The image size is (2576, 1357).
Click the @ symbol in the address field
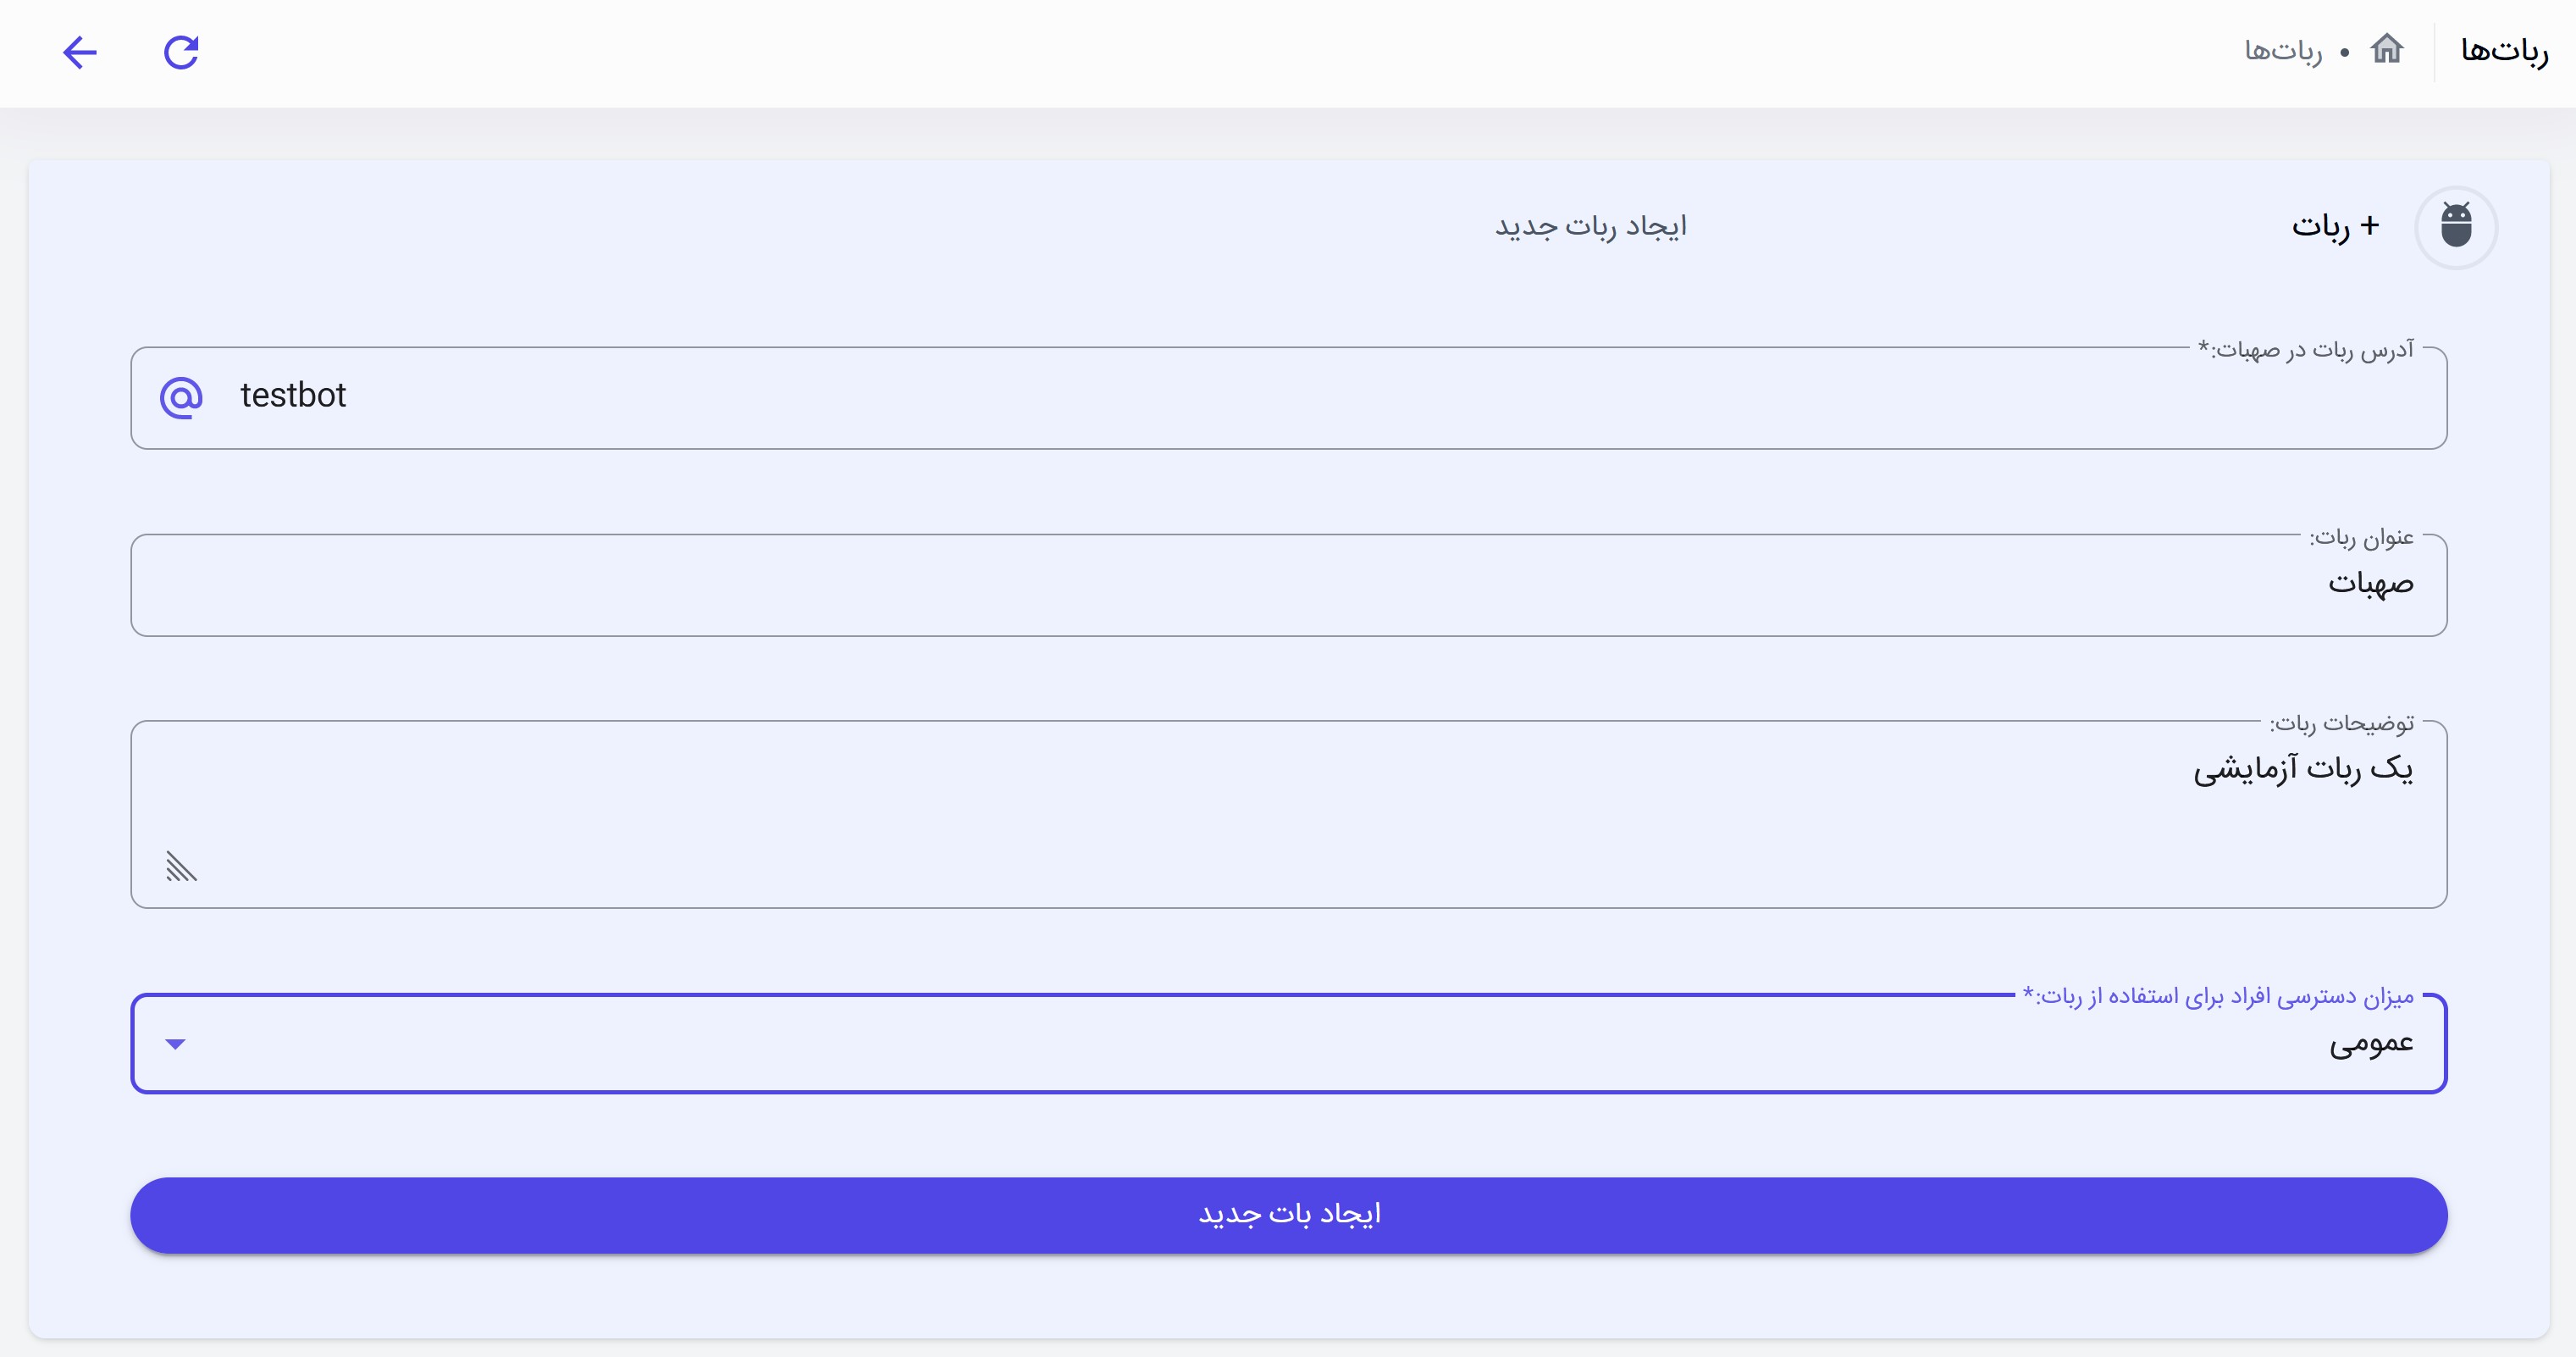coord(181,397)
